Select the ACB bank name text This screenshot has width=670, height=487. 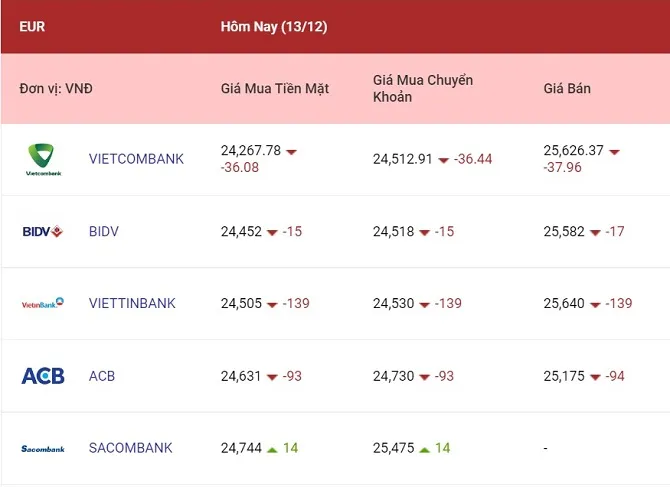[102, 376]
